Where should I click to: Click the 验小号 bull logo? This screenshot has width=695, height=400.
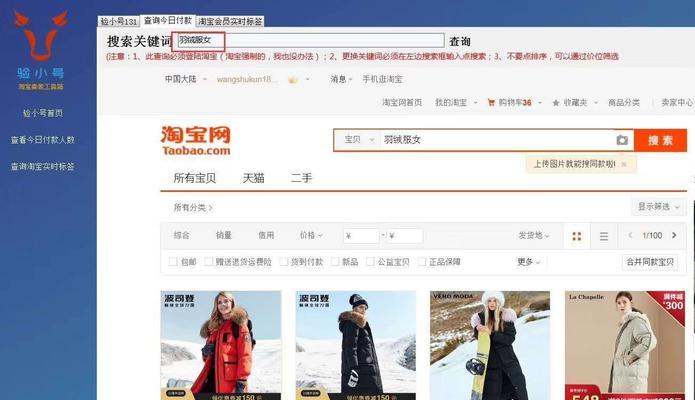[41, 35]
